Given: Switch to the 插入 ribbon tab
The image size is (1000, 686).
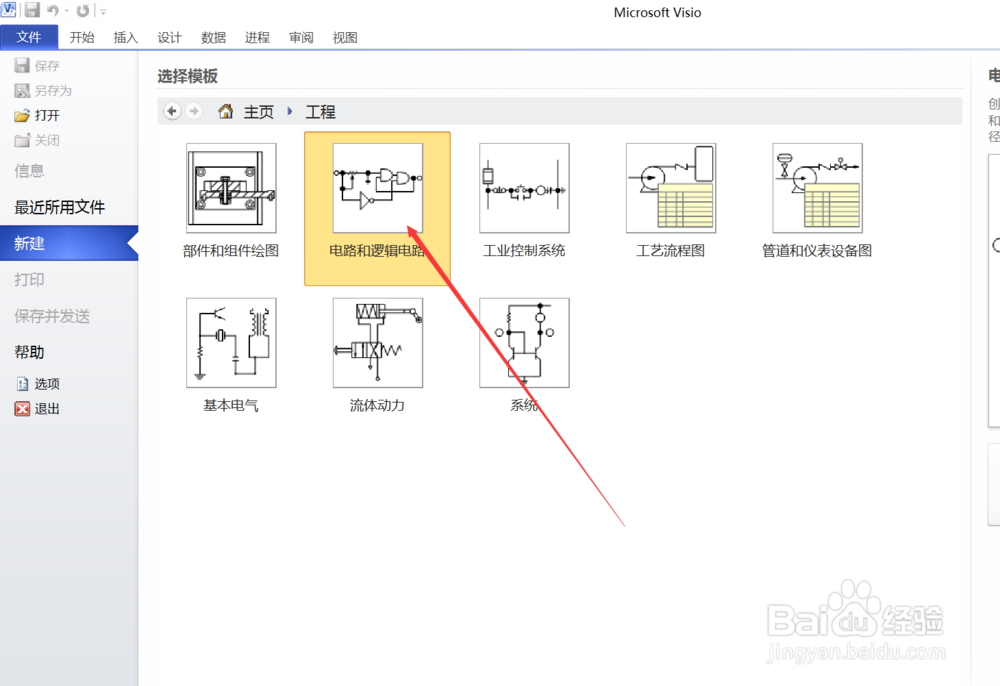Looking at the screenshot, I should 126,38.
